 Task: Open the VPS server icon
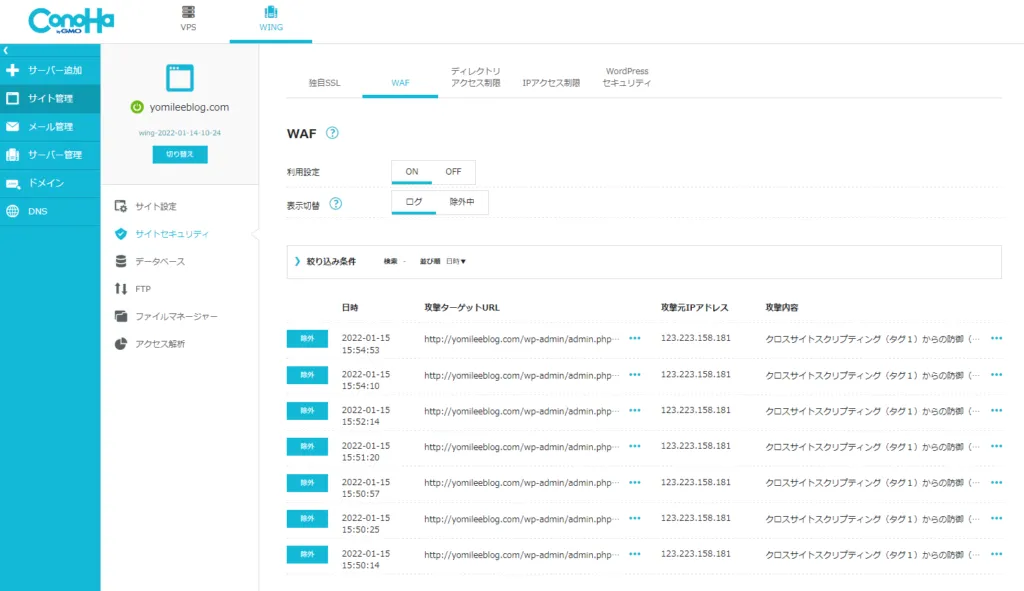click(x=188, y=12)
